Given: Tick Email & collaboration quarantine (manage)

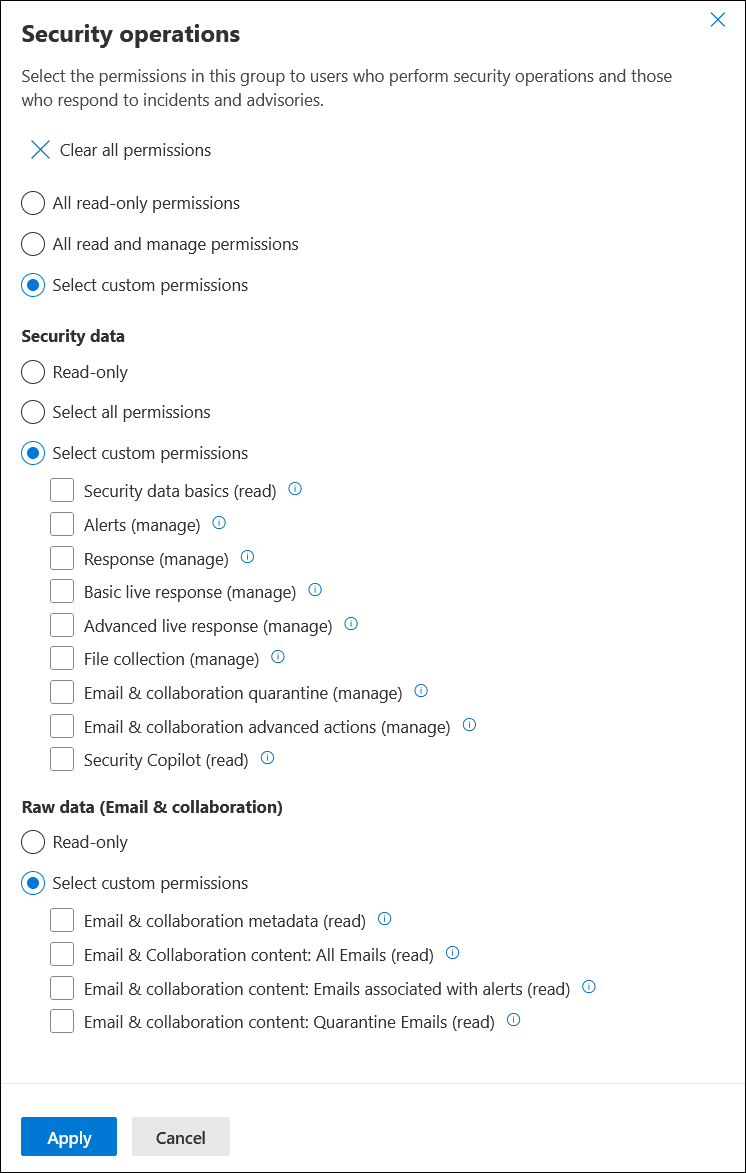Looking at the screenshot, I should [x=62, y=692].
